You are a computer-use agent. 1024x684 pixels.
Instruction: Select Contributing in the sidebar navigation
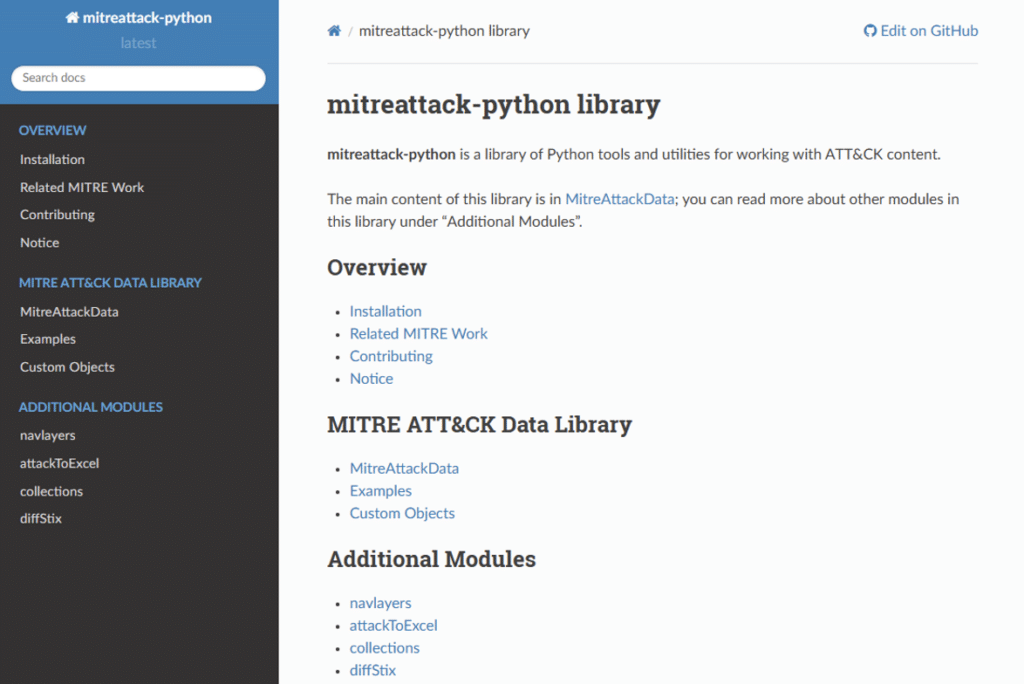pos(57,215)
